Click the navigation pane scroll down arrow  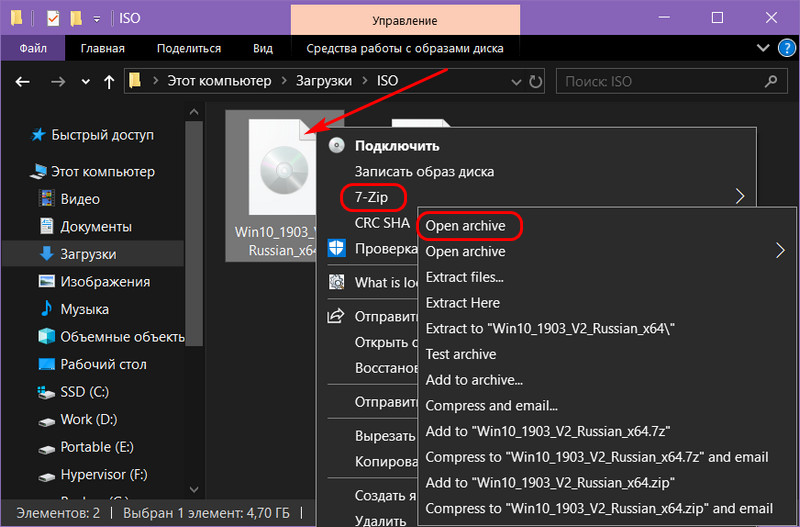pyautogui.click(x=194, y=489)
